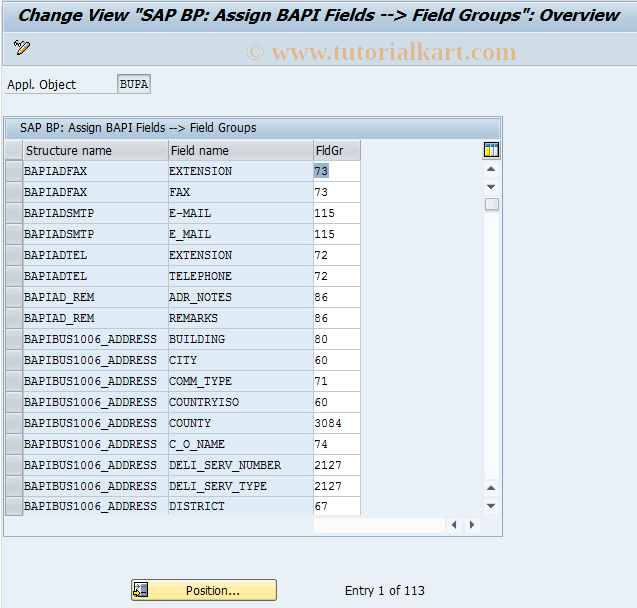
Task: Edit FldGr 60 for CITY row
Action: click(336, 360)
